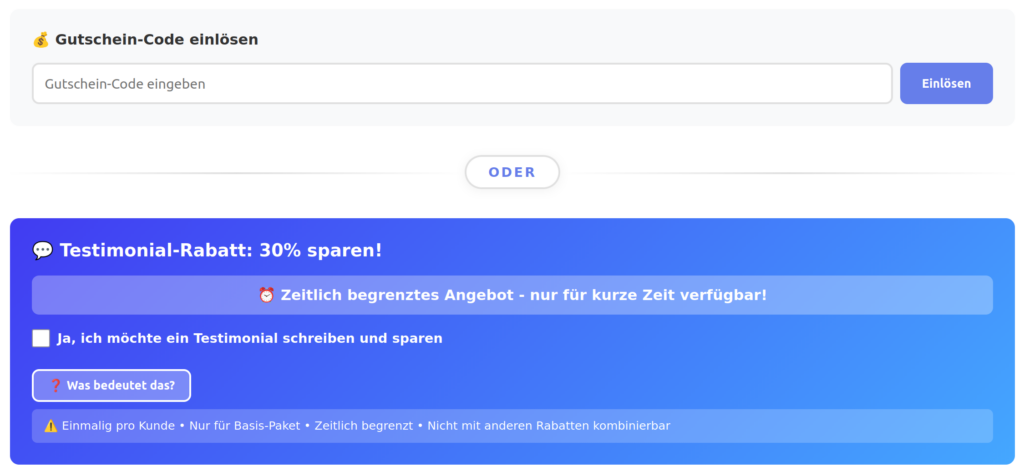Image resolution: width=1024 pixels, height=471 pixels.
Task: Click 'Nicht mit anderen Rabatten kombinierbar' text
Action: pyautogui.click(x=548, y=426)
